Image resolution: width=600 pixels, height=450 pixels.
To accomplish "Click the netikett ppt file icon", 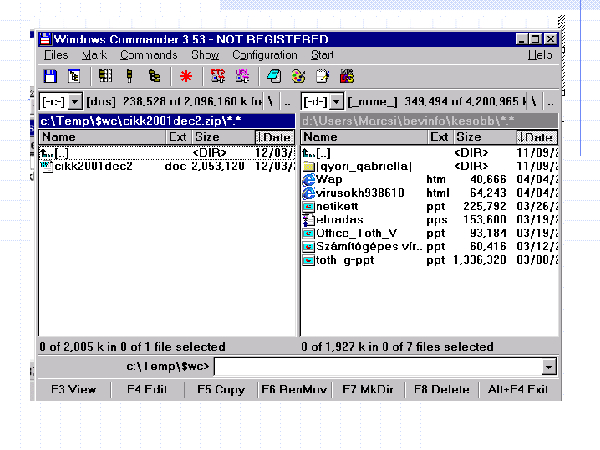I will point(309,207).
